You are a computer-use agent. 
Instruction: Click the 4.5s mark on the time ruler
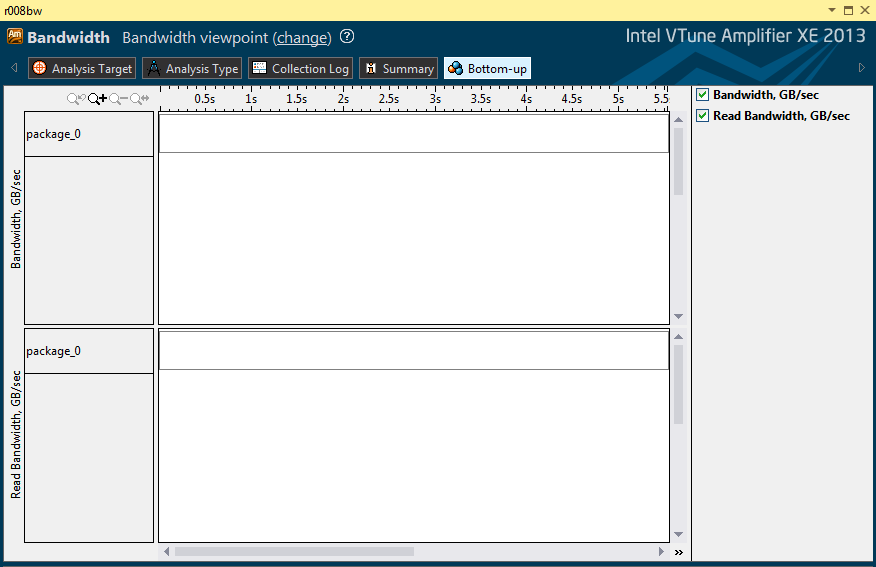point(572,99)
